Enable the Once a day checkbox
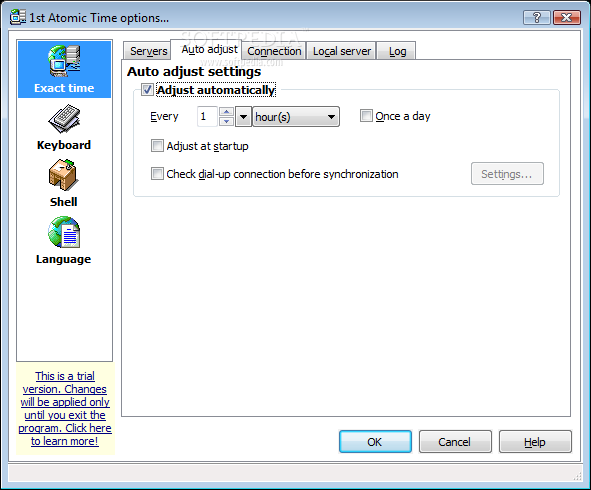This screenshot has height=490, width=591. click(366, 116)
